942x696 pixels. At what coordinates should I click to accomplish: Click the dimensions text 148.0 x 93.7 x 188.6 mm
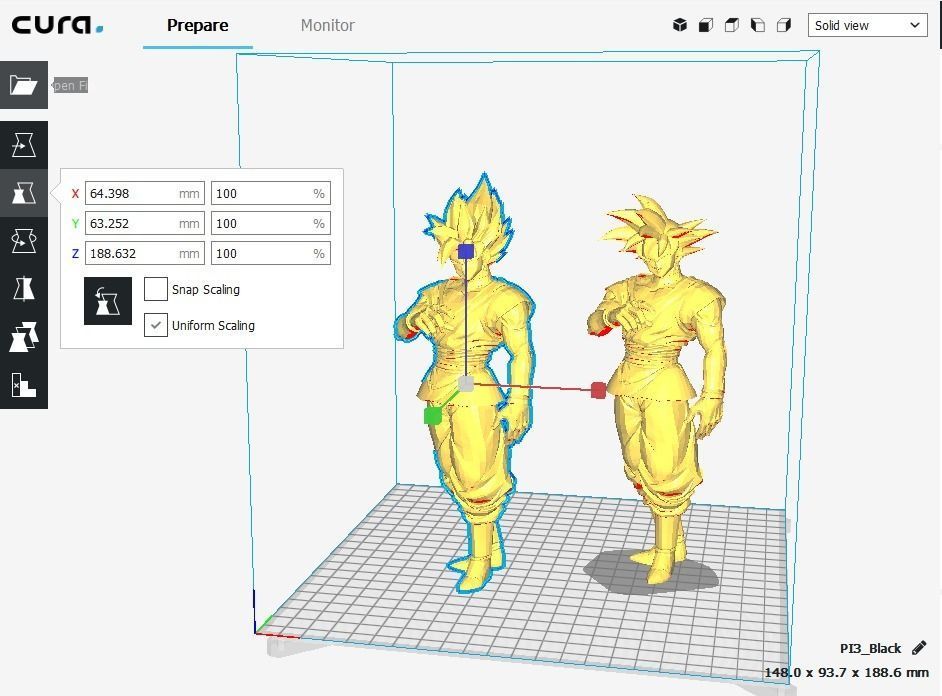click(846, 673)
